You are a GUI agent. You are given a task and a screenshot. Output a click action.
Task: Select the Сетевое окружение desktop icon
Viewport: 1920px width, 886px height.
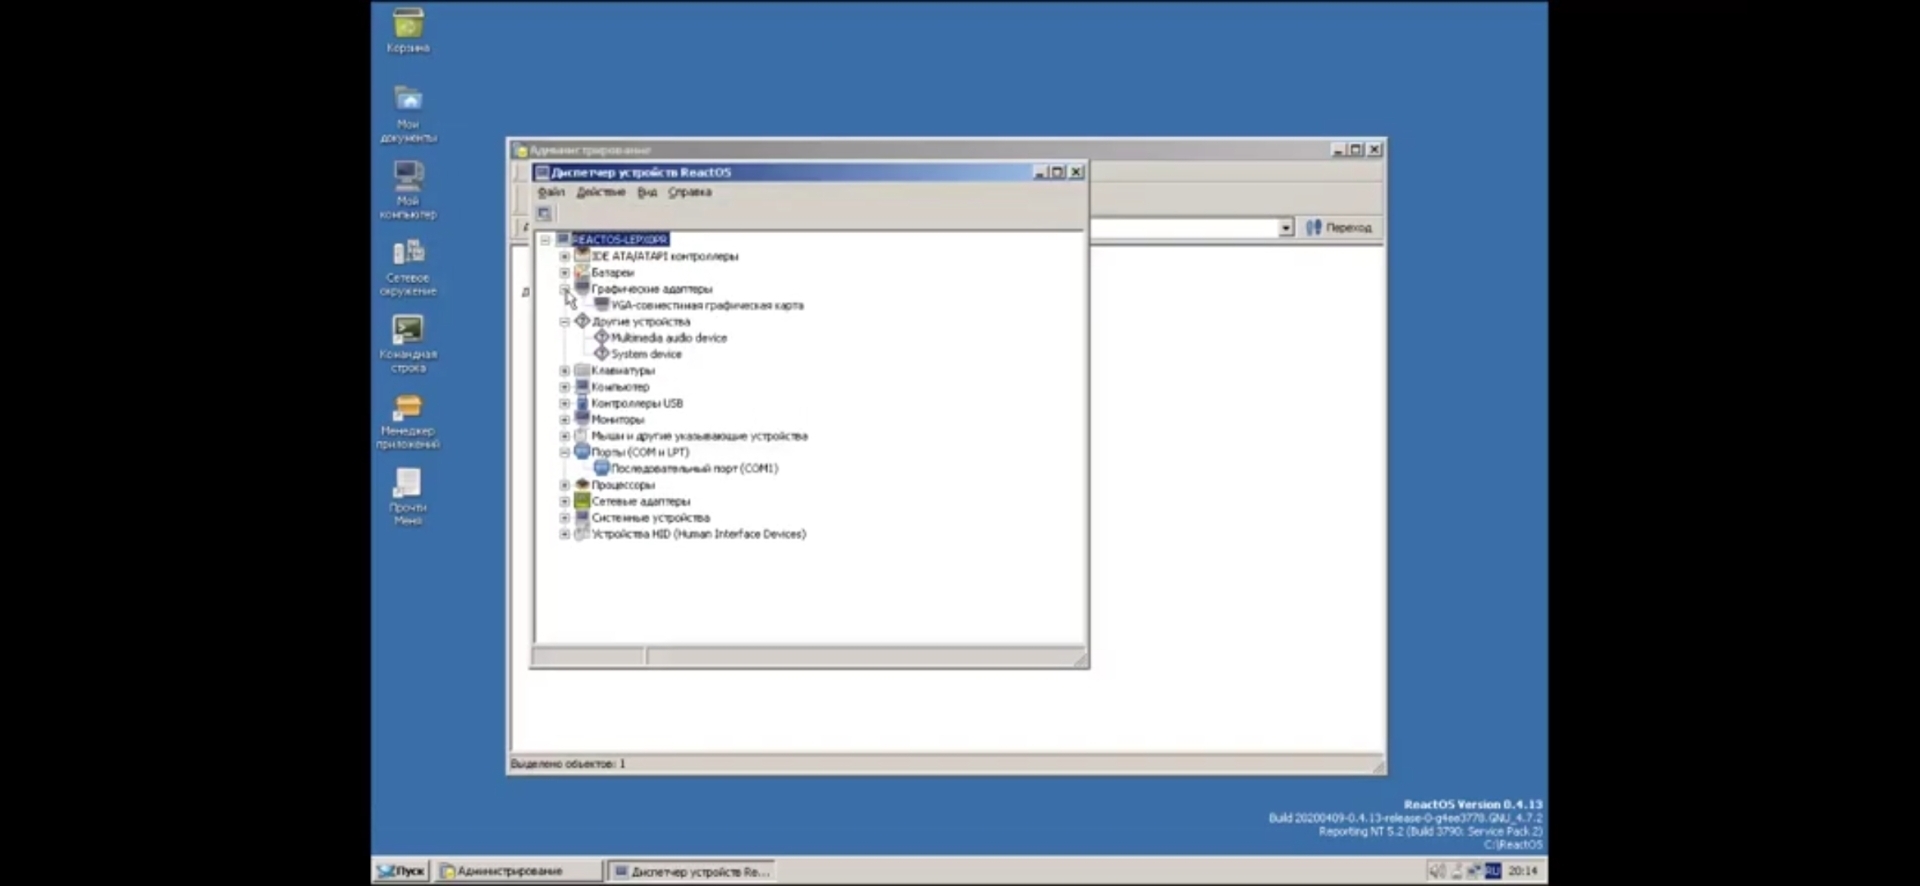point(408,254)
